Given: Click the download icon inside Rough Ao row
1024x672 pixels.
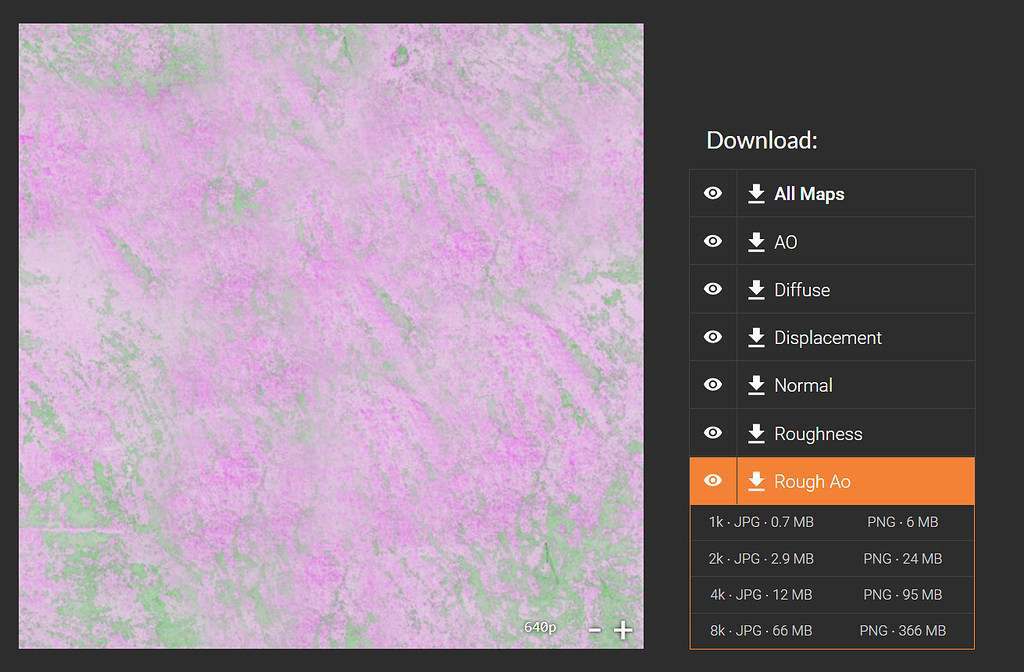Looking at the screenshot, I should [756, 481].
